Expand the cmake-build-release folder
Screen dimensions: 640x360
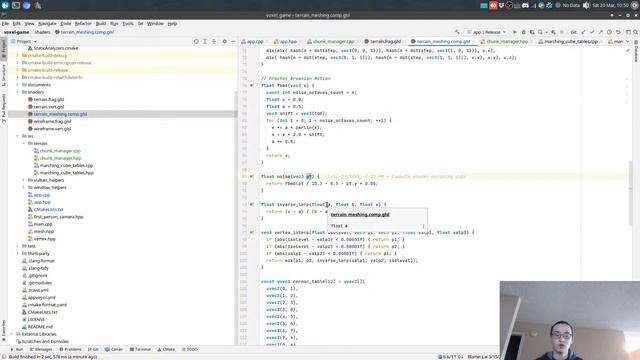pos(18,70)
